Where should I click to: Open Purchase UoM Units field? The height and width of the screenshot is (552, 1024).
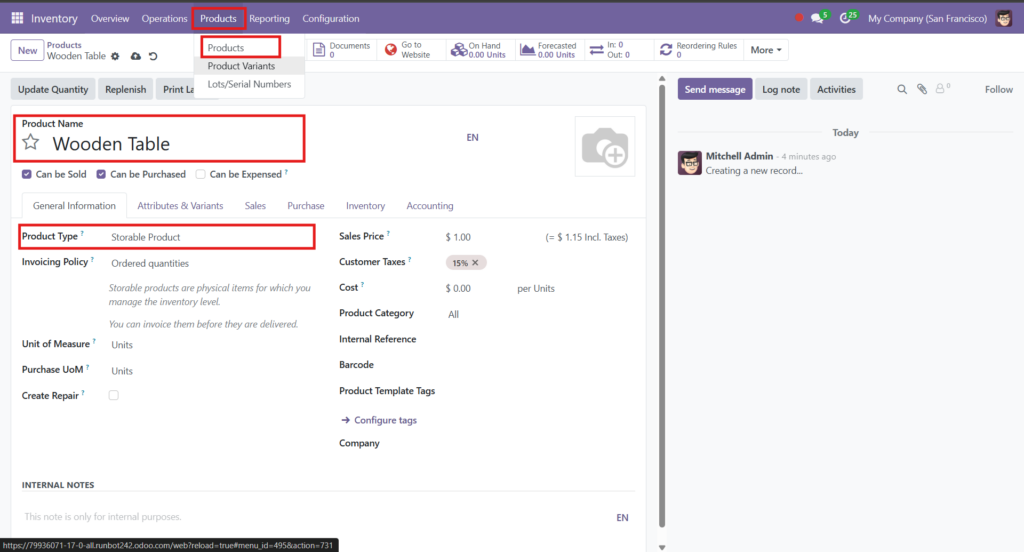point(211,371)
